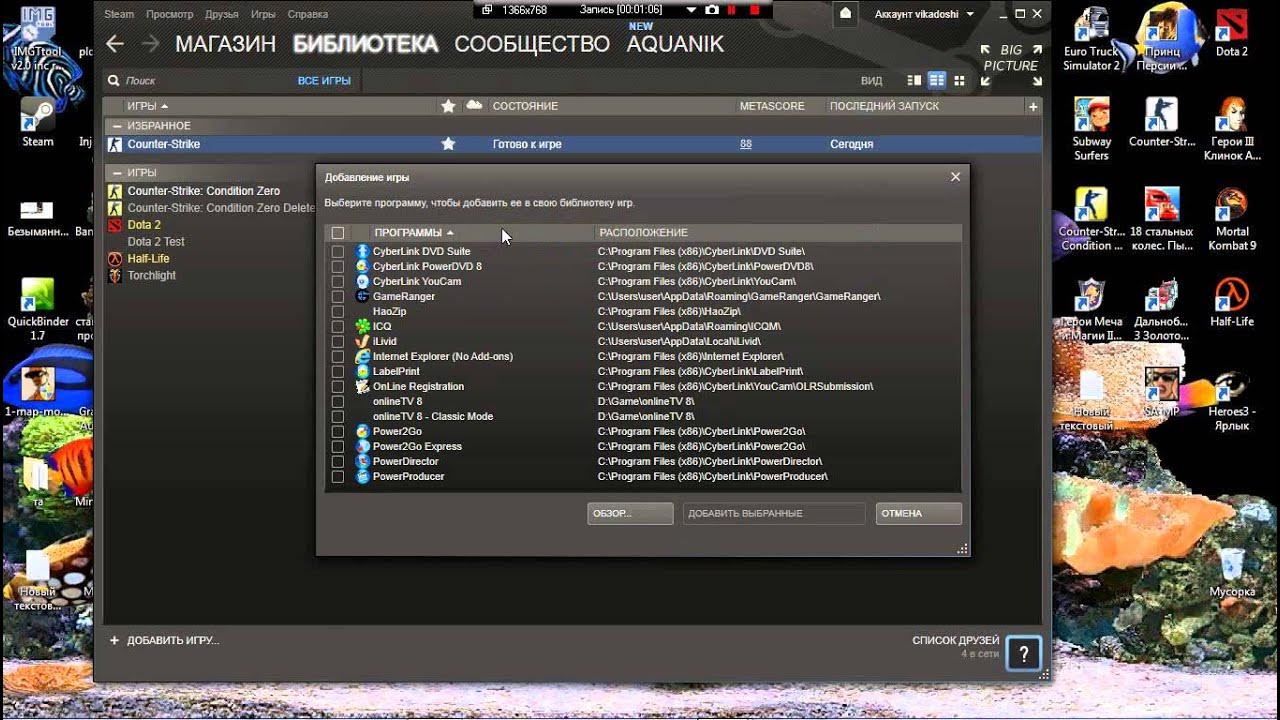This screenshot has width=1280, height=720.
Task: Click the ОБЗОР... browse button
Action: [x=630, y=513]
